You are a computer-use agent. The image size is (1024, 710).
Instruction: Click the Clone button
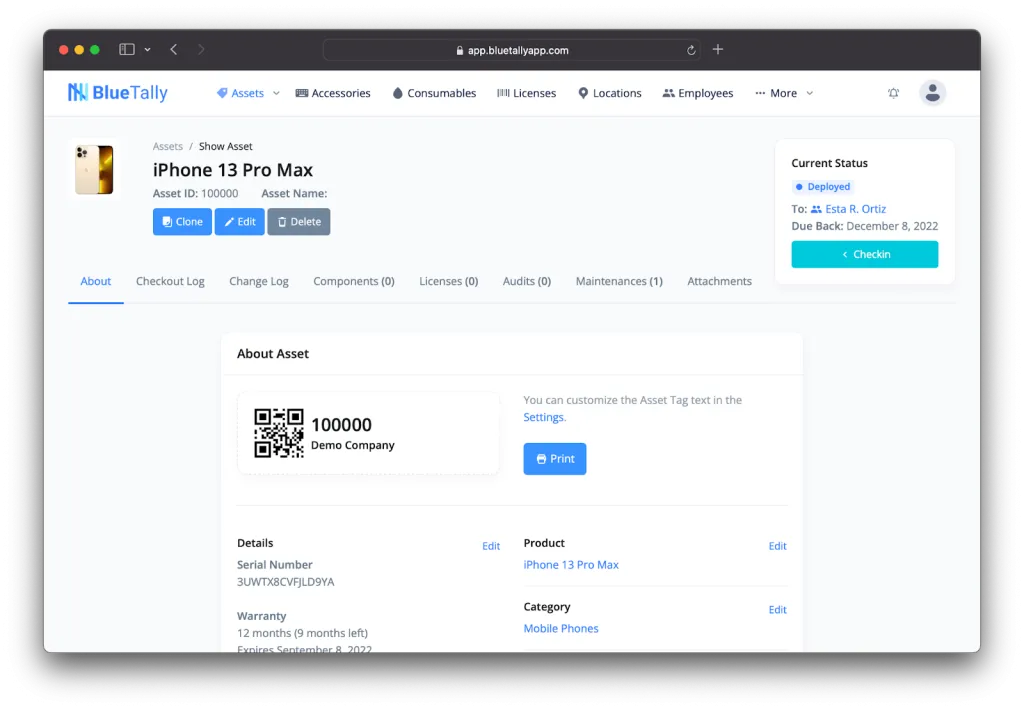click(182, 222)
